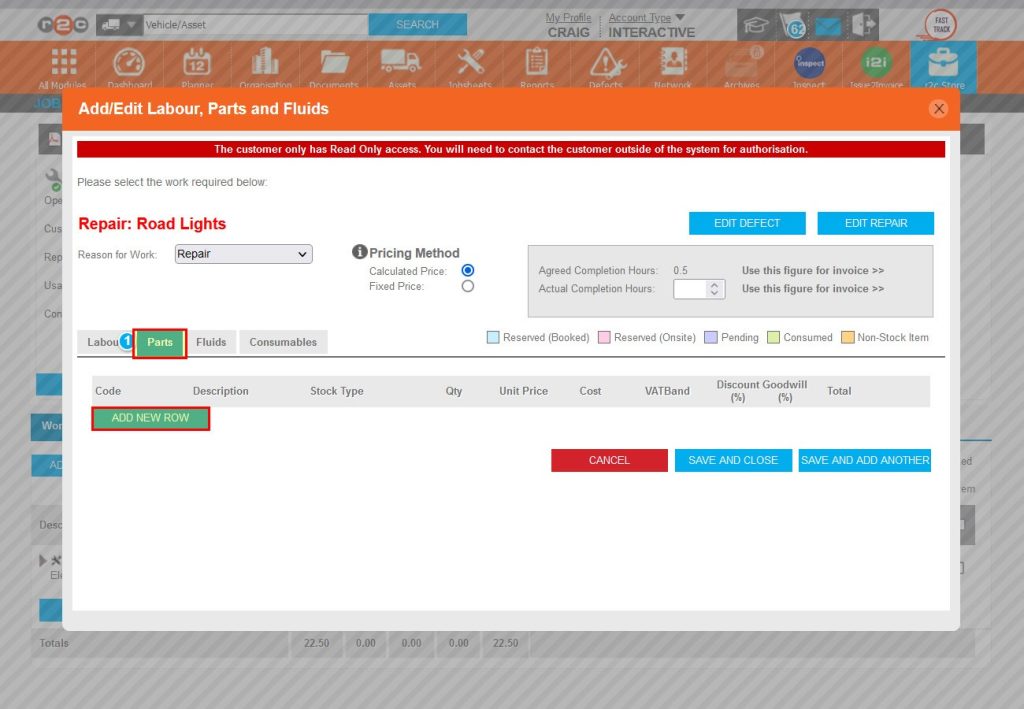Screen dimensions: 1024x709
Task: Switch to the Fluids tab
Action: 212,341
